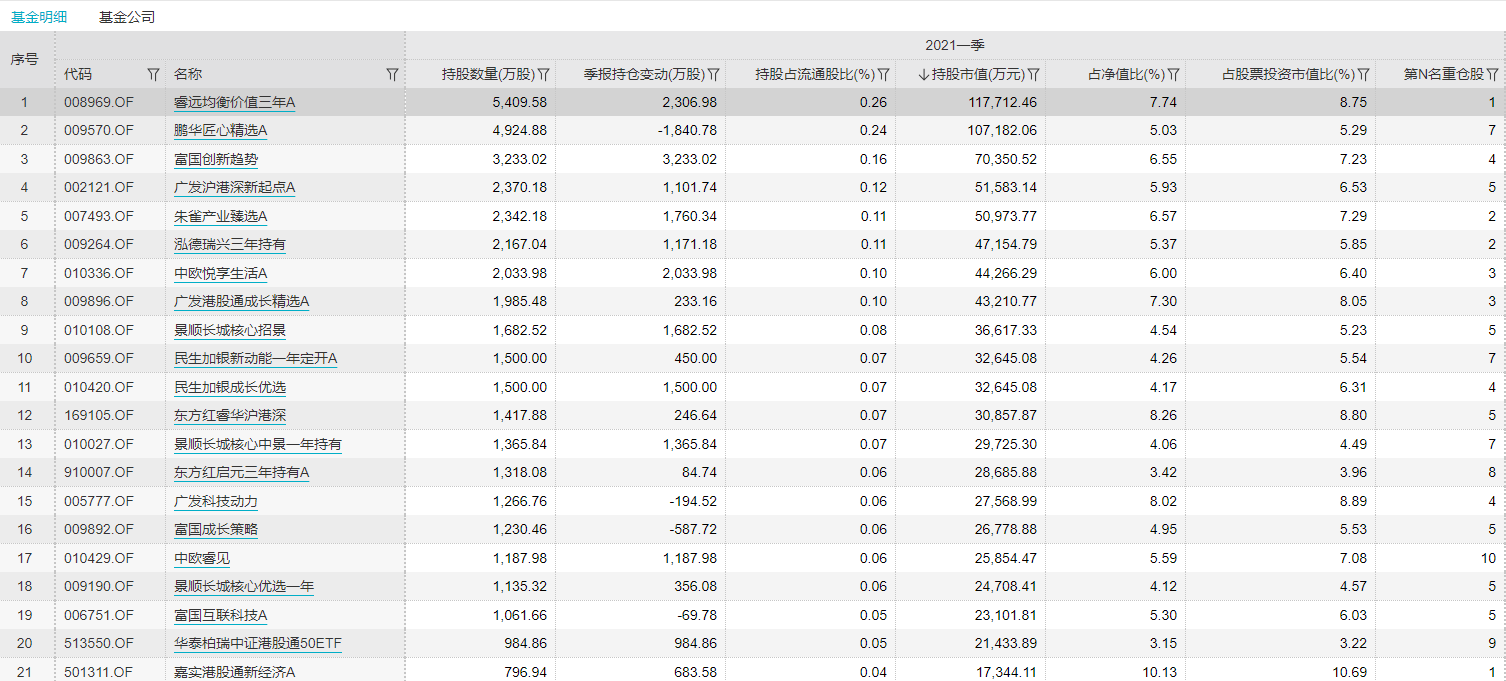Screen dimensions: 1506x681
Task: Open filter for 第N名重仓股 column
Action: pyautogui.click(x=1492, y=74)
